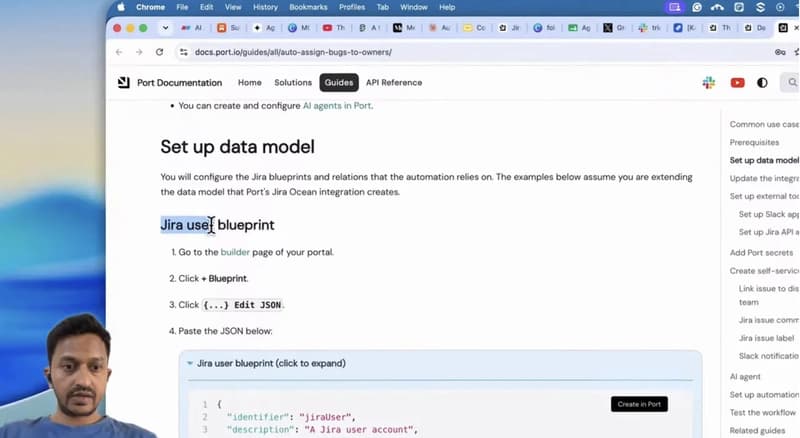This screenshot has height=438, width=800.
Task: Click the purple screen recording menu bar icon
Action: (674, 7)
